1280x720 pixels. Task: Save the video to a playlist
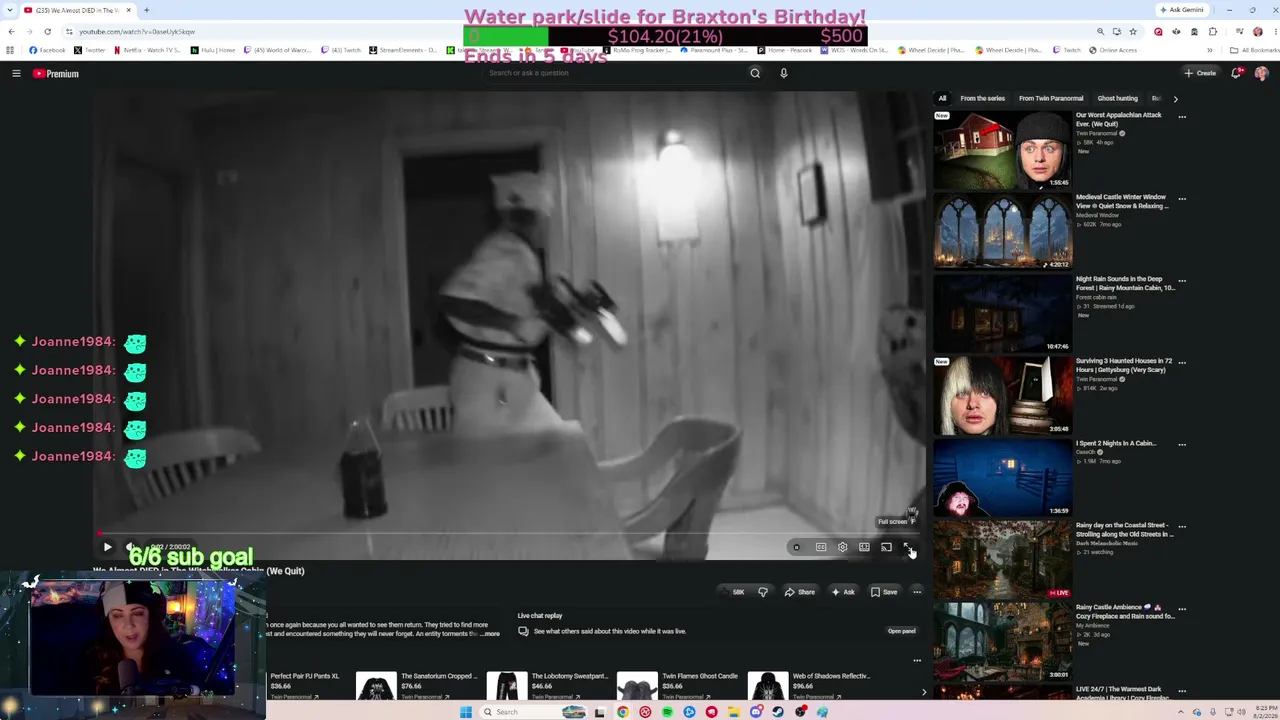[x=883, y=592]
